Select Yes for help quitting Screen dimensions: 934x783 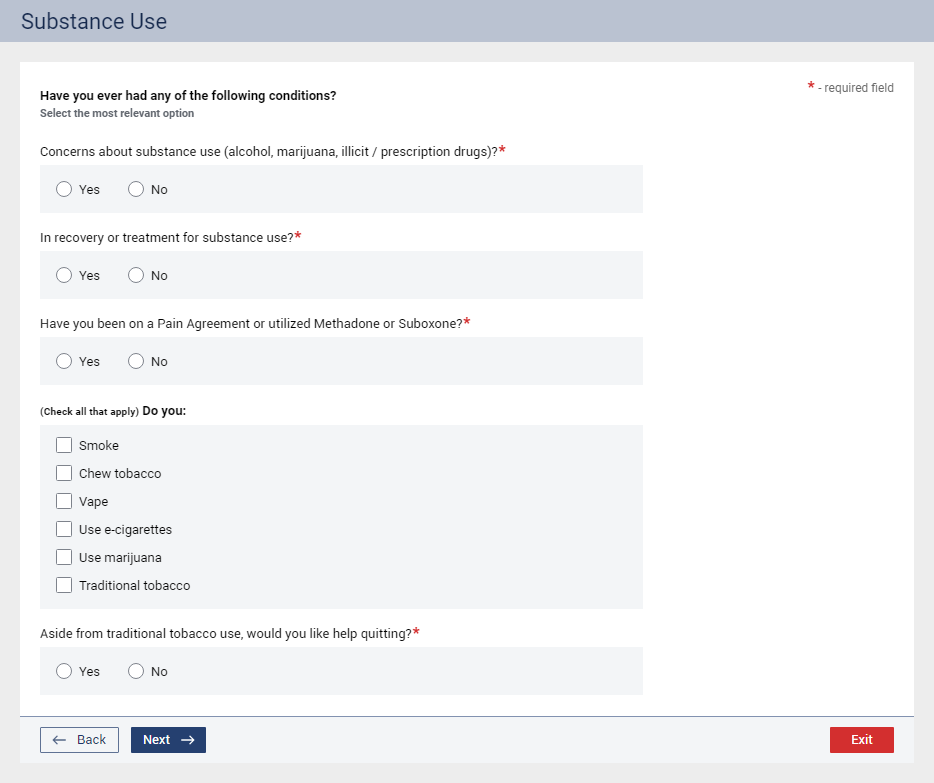tap(64, 671)
